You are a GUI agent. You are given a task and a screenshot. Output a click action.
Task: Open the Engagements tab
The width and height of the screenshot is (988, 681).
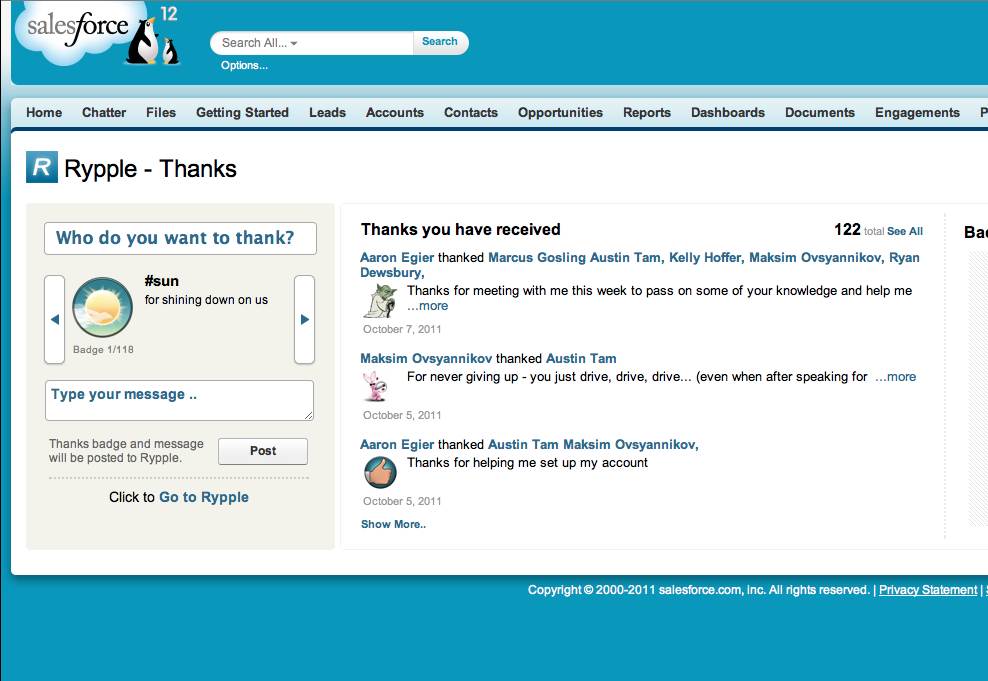point(917,112)
